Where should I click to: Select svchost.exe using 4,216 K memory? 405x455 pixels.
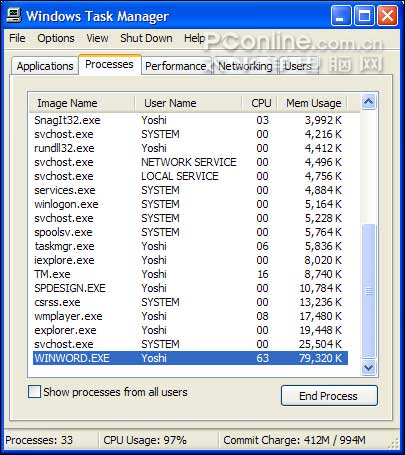click(190, 134)
